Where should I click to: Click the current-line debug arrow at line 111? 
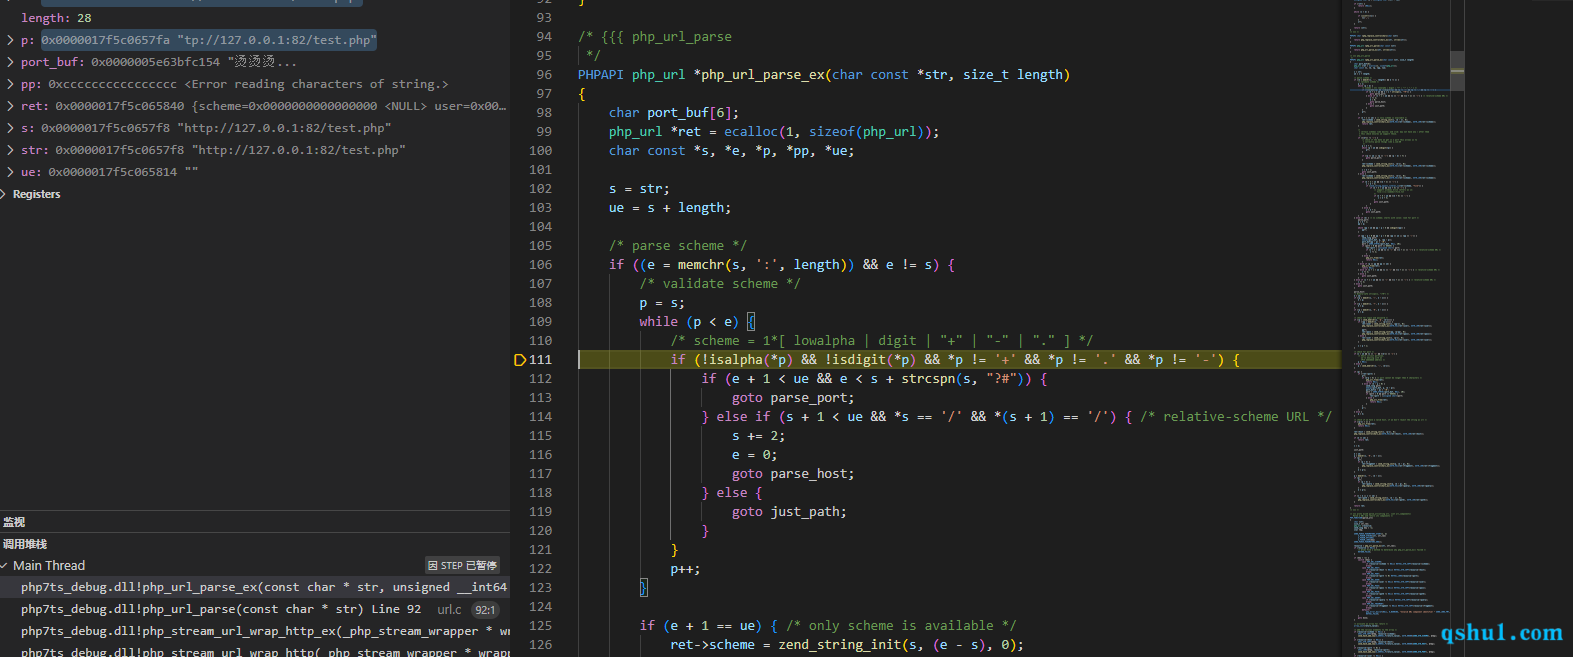click(519, 360)
